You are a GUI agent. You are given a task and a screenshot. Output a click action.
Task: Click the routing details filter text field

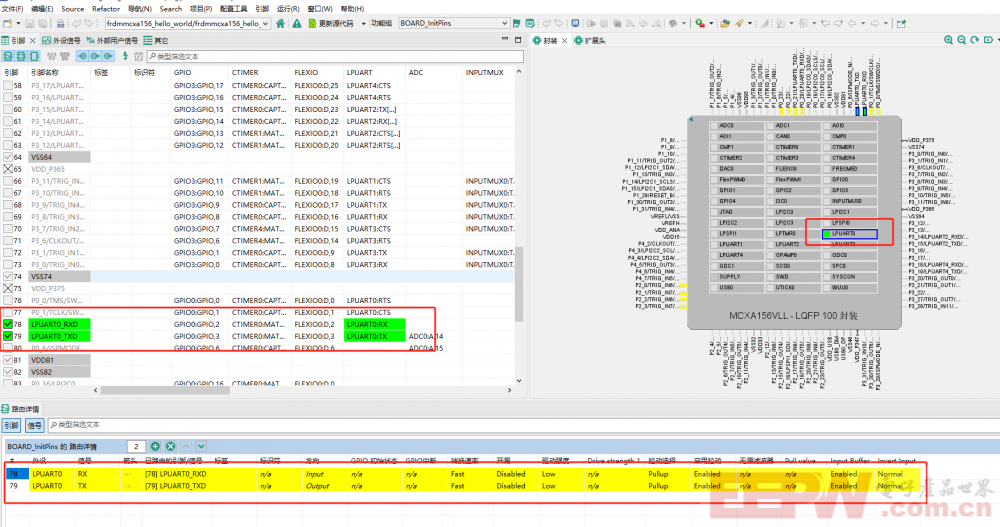tap(523, 425)
